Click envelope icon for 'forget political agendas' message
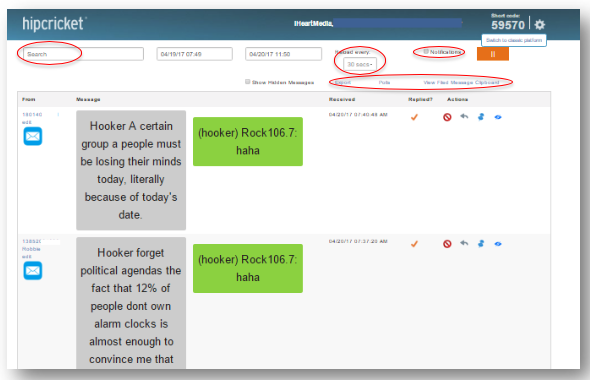Screen dimensions: 590x380 (x=33, y=271)
